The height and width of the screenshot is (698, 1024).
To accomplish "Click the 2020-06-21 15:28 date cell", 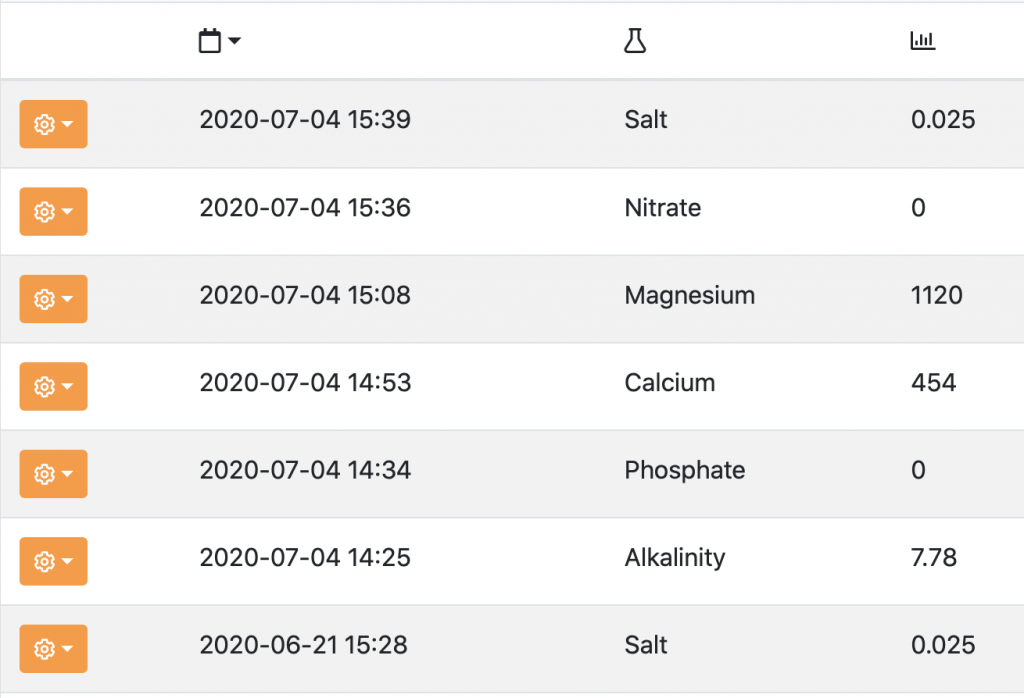I will click(x=303, y=645).
